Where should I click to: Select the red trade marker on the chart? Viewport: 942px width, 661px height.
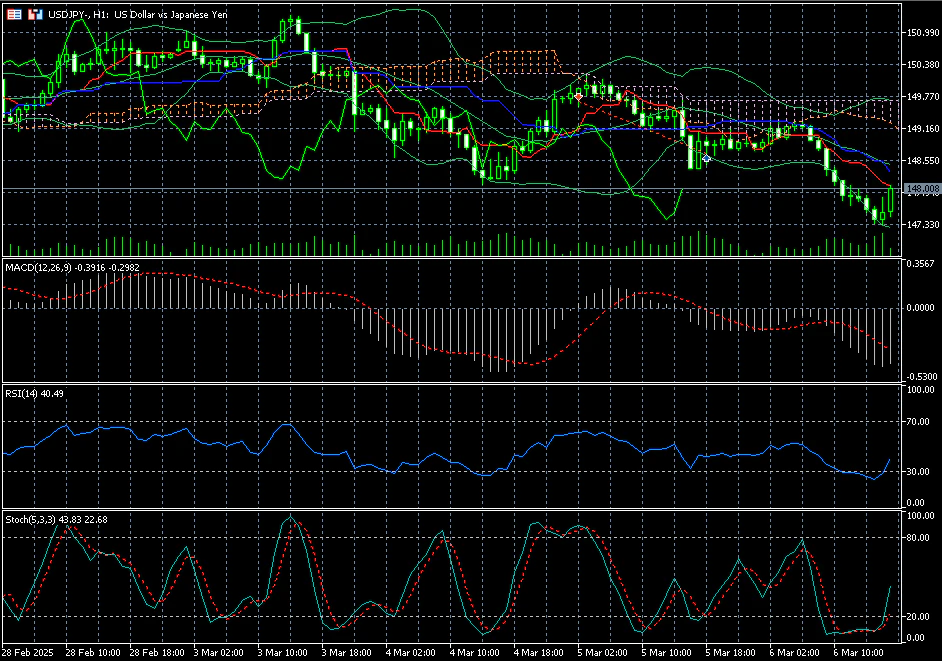[x=579, y=96]
